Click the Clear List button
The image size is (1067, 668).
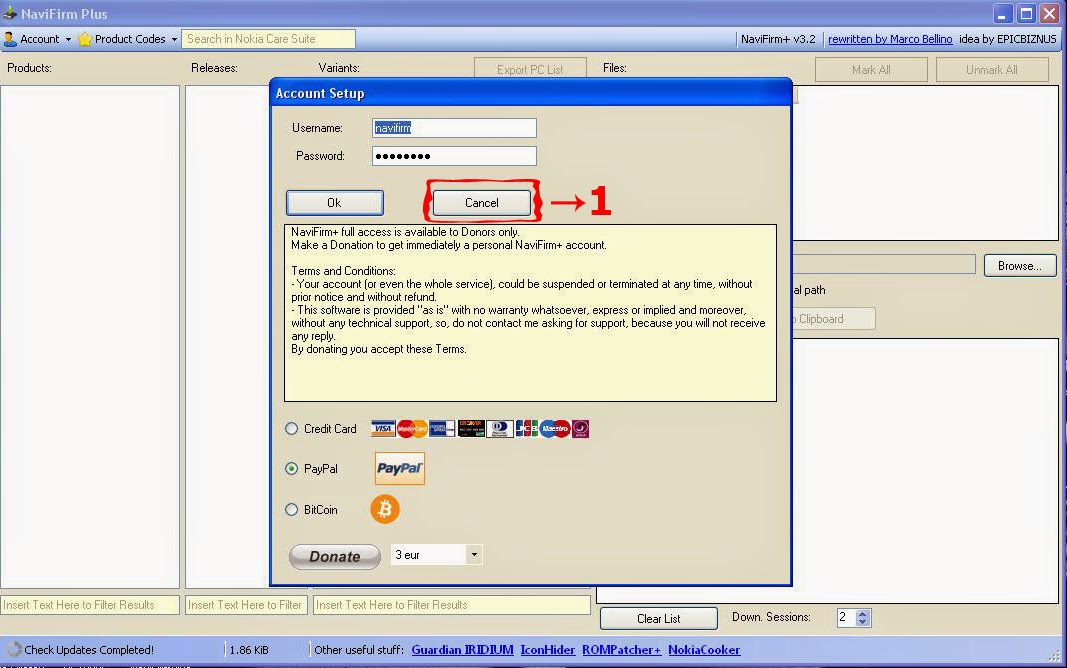(659, 618)
